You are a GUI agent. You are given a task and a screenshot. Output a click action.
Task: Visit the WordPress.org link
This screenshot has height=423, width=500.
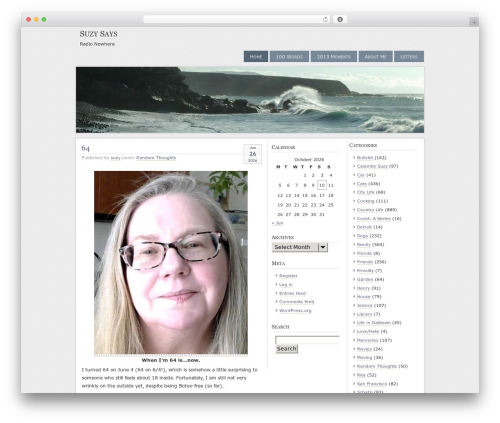coord(295,310)
